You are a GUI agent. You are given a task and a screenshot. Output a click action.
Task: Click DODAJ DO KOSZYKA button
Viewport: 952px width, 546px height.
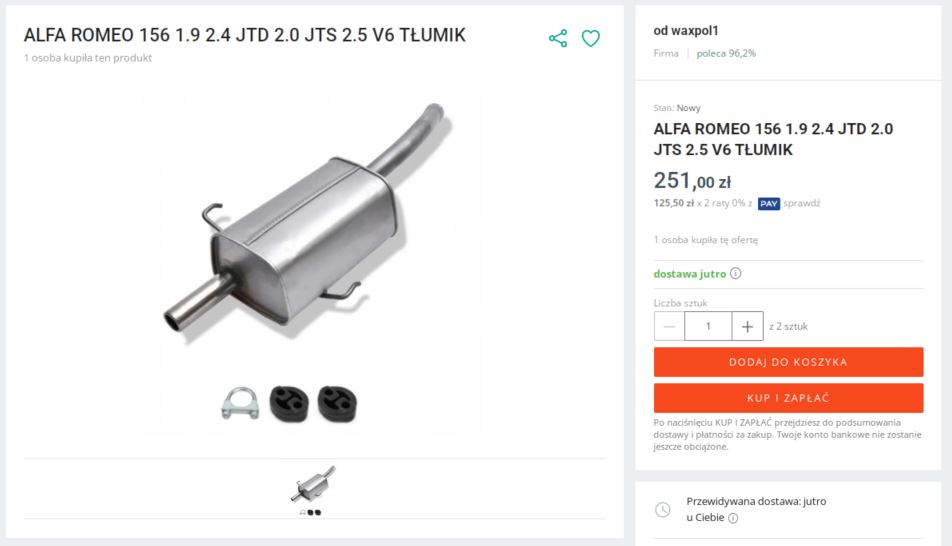(x=788, y=362)
